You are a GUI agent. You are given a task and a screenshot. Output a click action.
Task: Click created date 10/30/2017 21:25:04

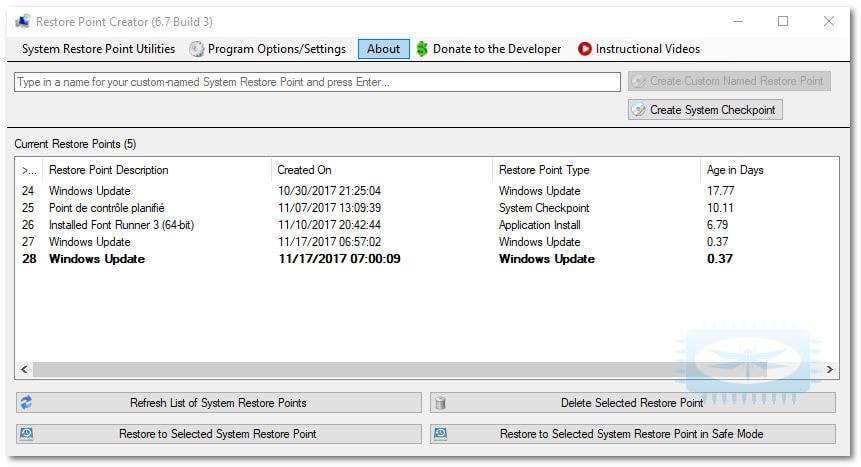329,191
